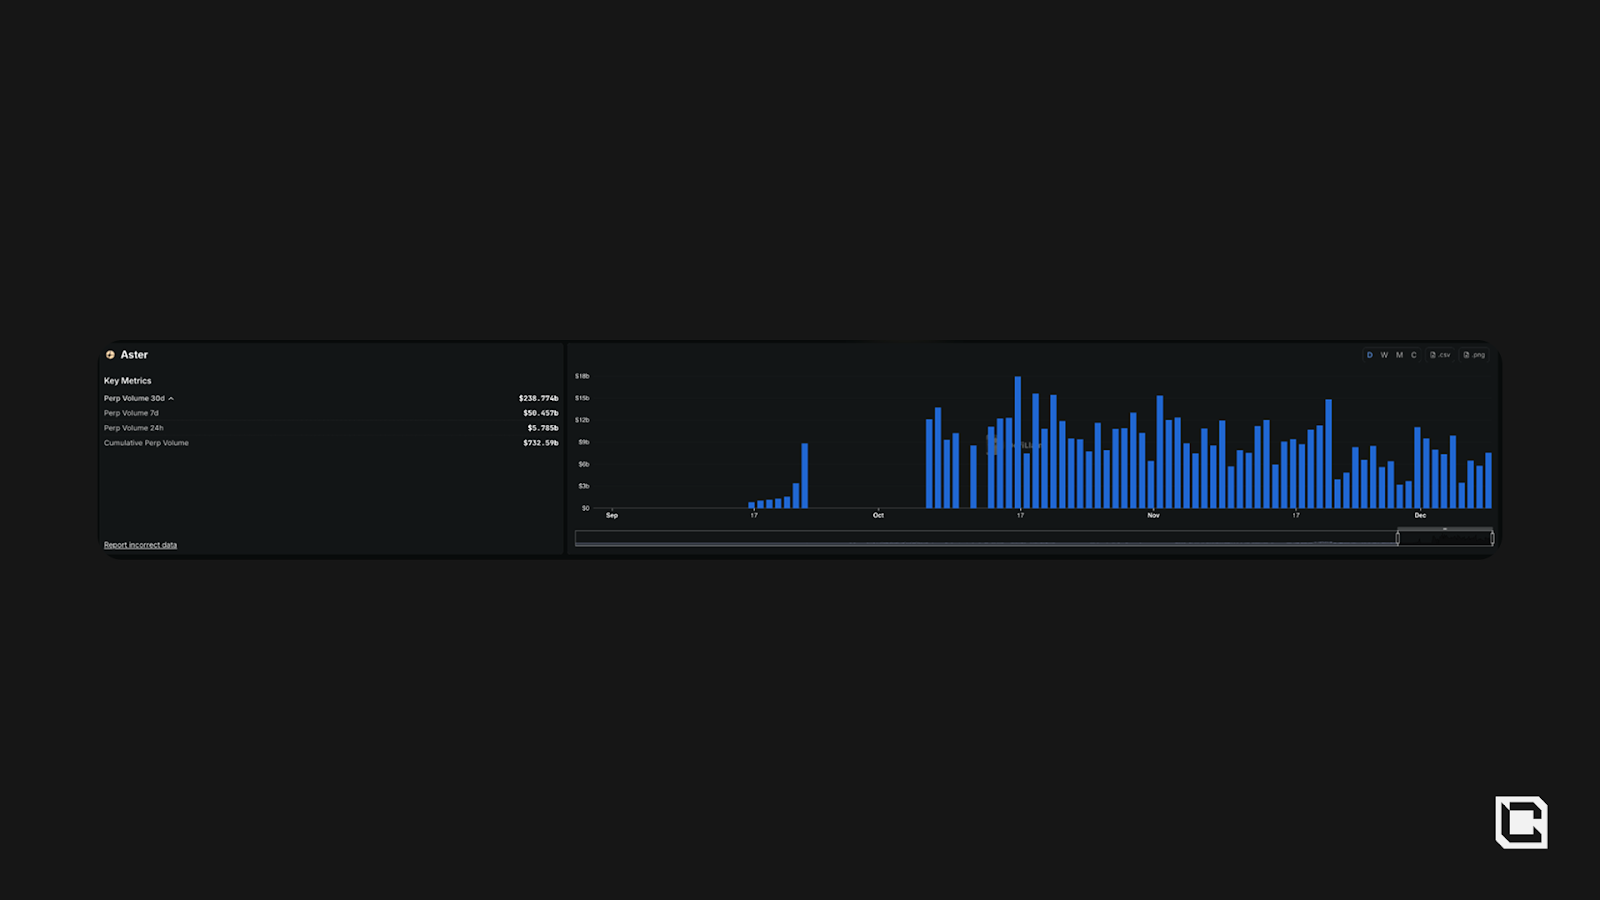Open the Report incorrect data link
Image resolution: width=1600 pixels, height=900 pixels.
pos(140,545)
